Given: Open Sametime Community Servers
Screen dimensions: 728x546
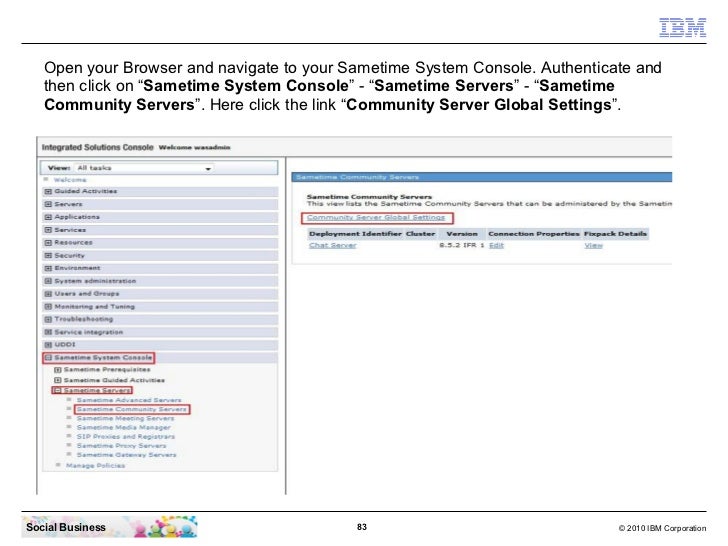Looking at the screenshot, I should [x=131, y=409].
